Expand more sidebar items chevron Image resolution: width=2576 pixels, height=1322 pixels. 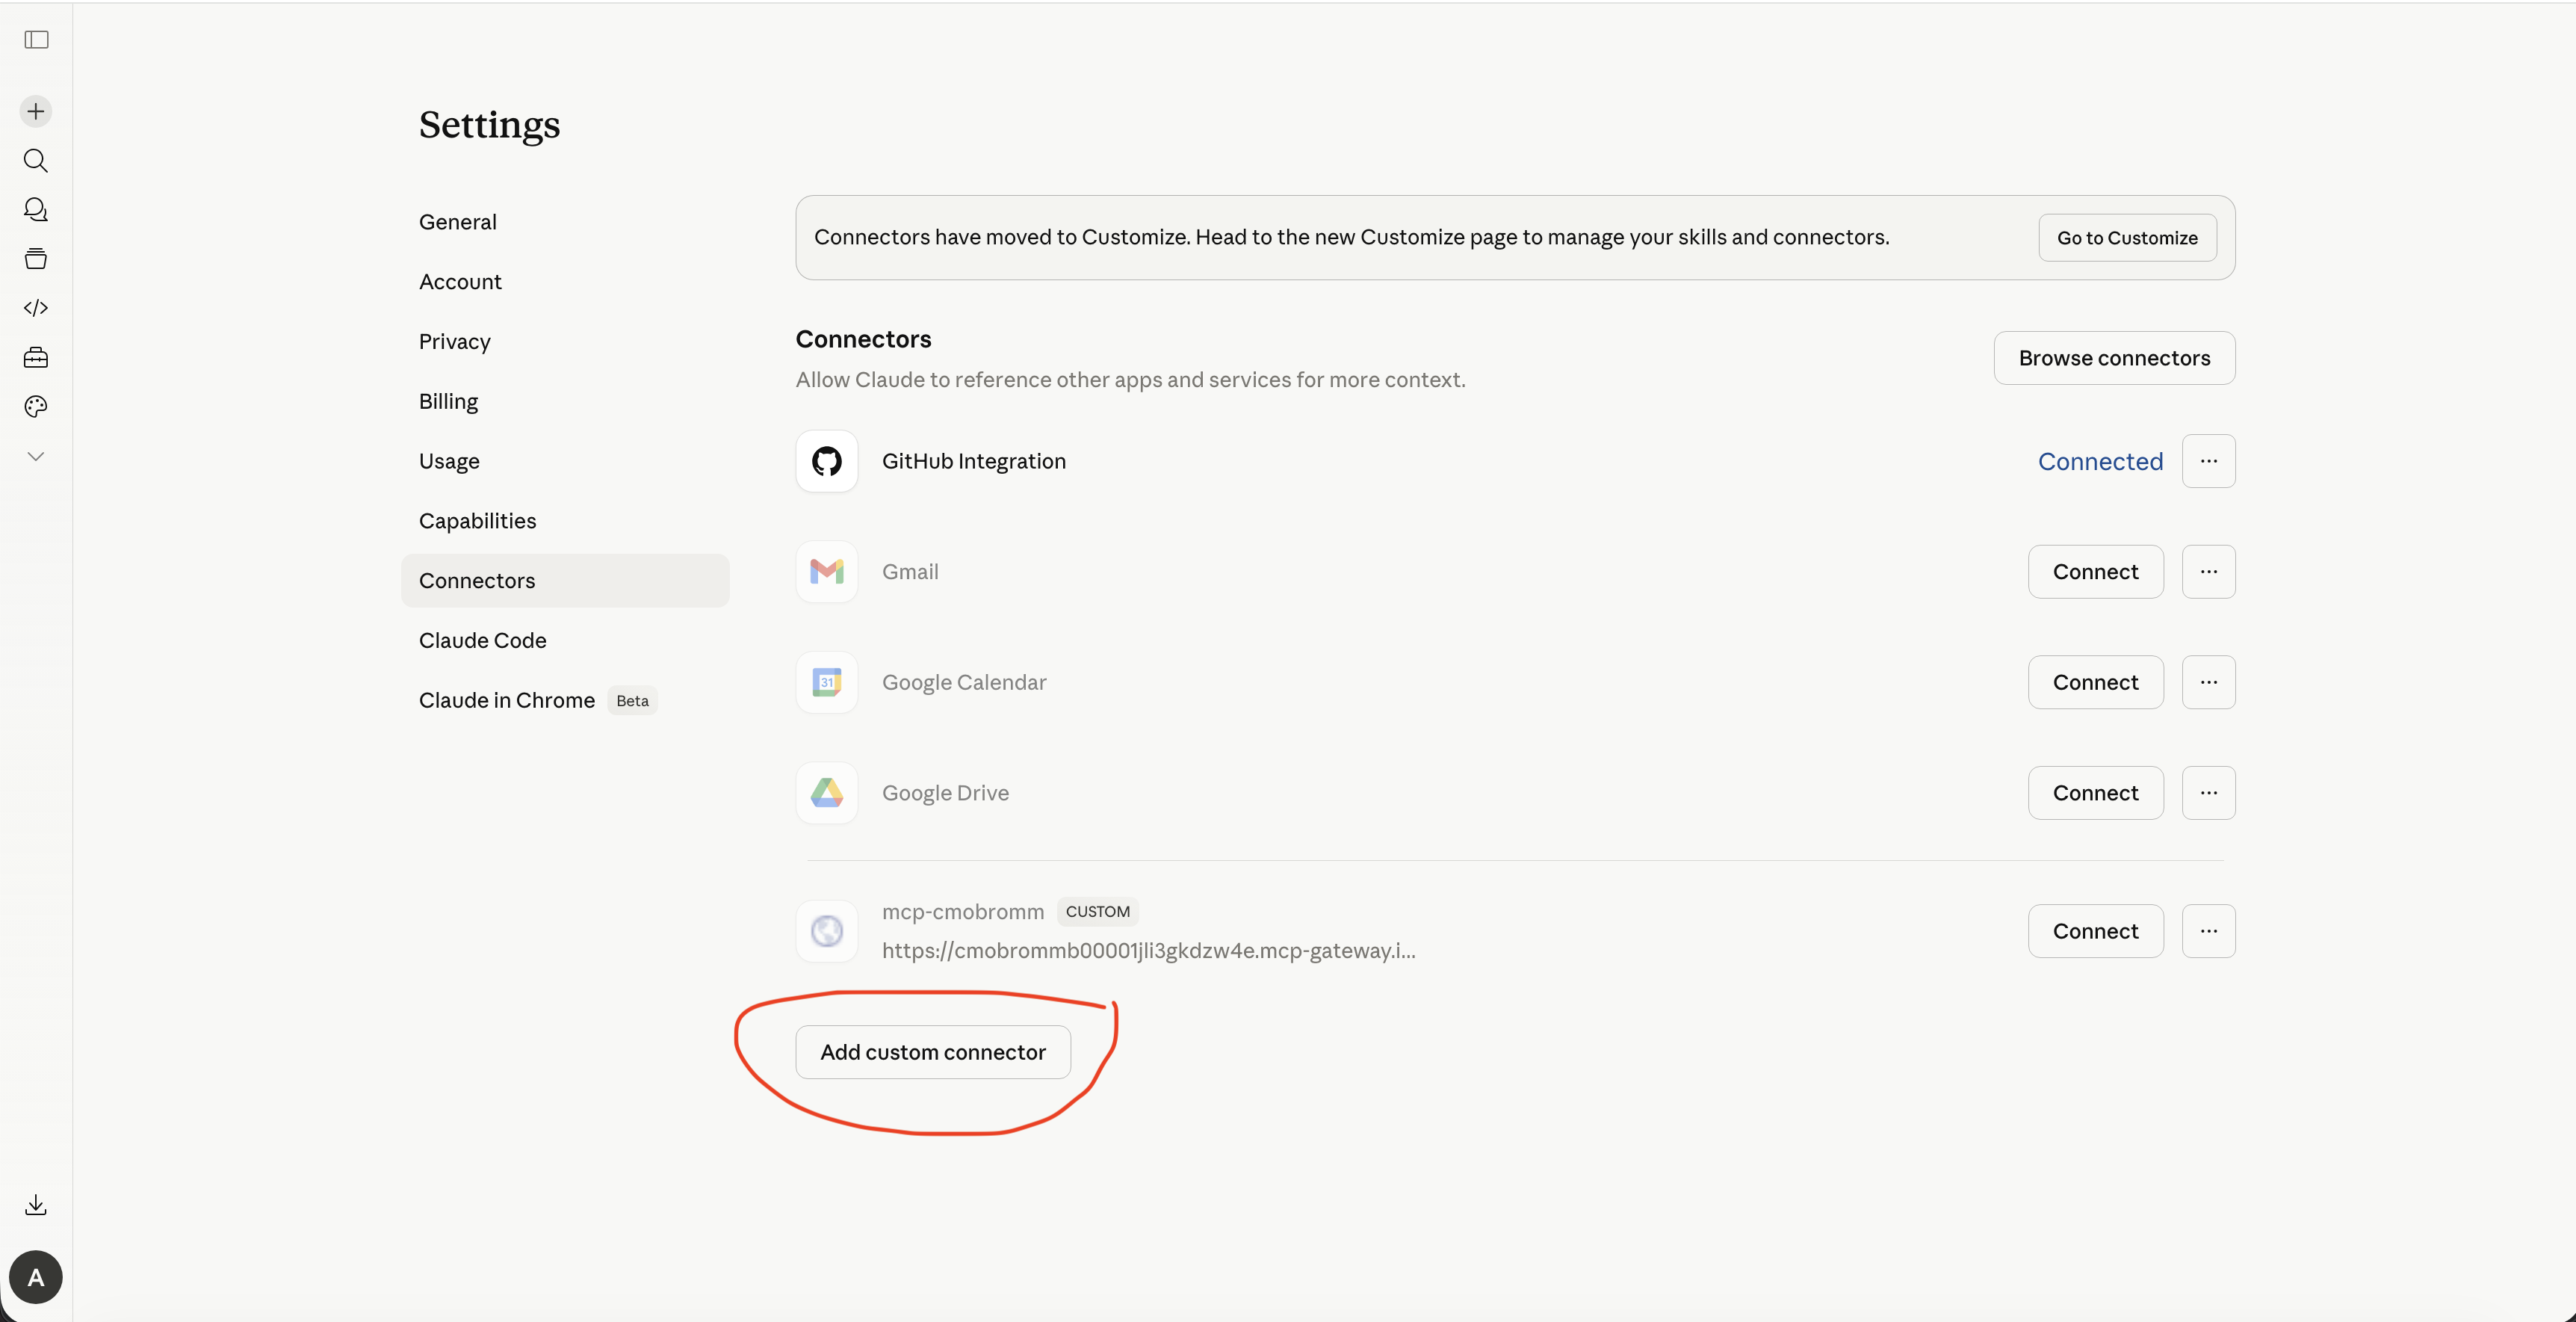pos(36,456)
